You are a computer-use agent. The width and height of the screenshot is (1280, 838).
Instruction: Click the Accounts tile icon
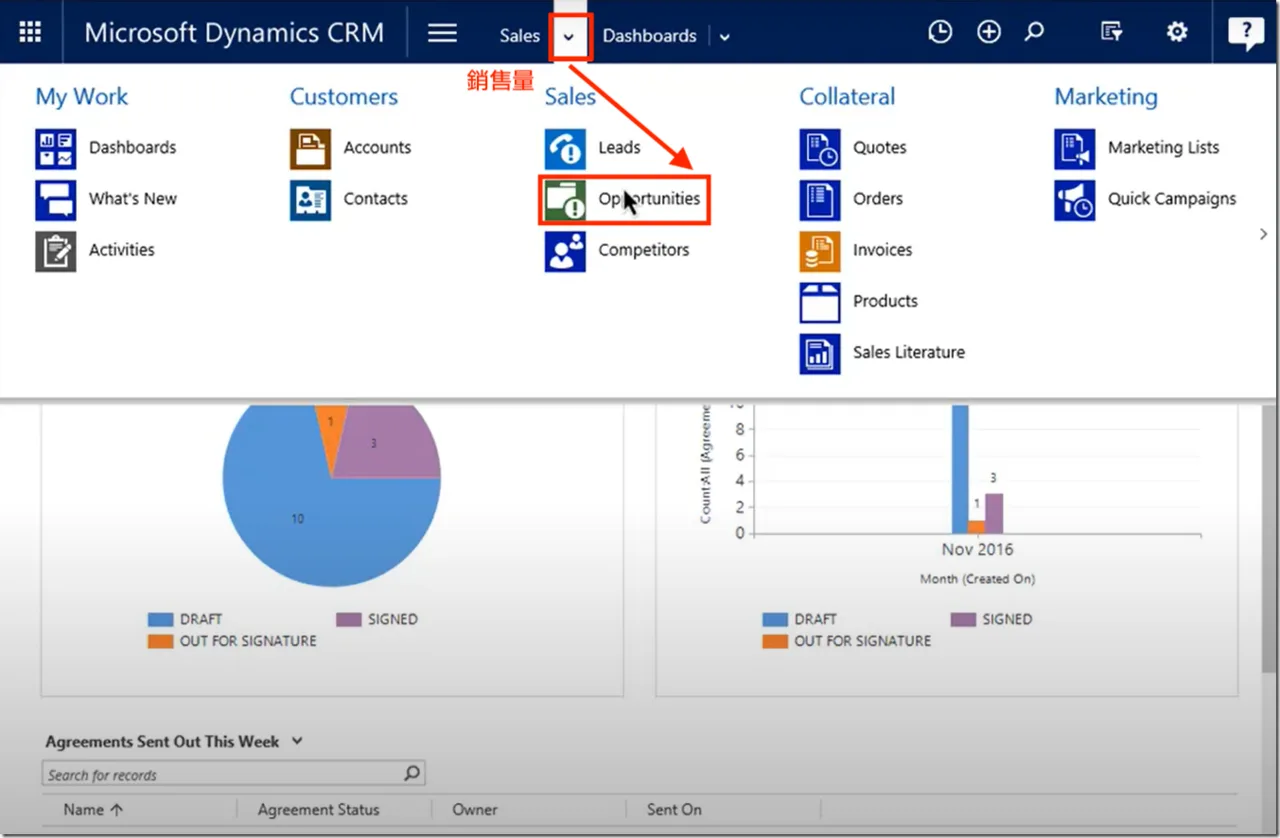tap(310, 148)
